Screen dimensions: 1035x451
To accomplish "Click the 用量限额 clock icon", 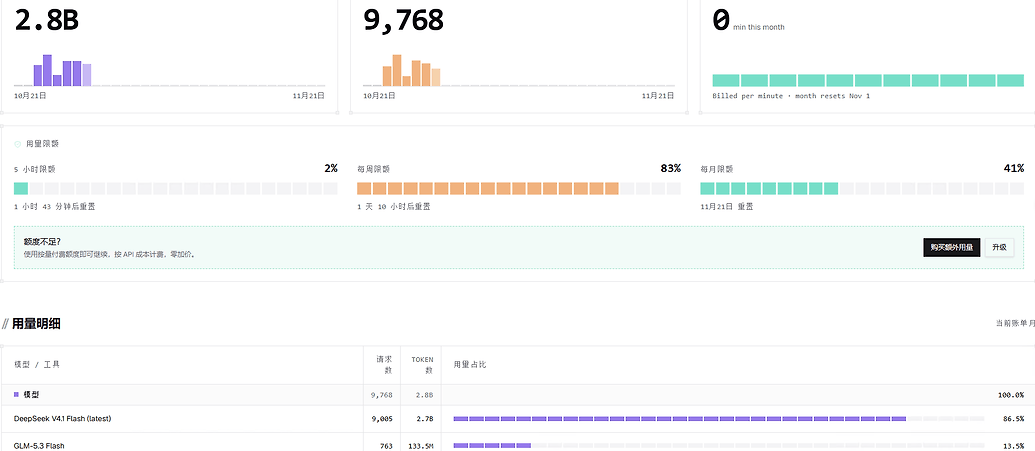I will point(18,144).
